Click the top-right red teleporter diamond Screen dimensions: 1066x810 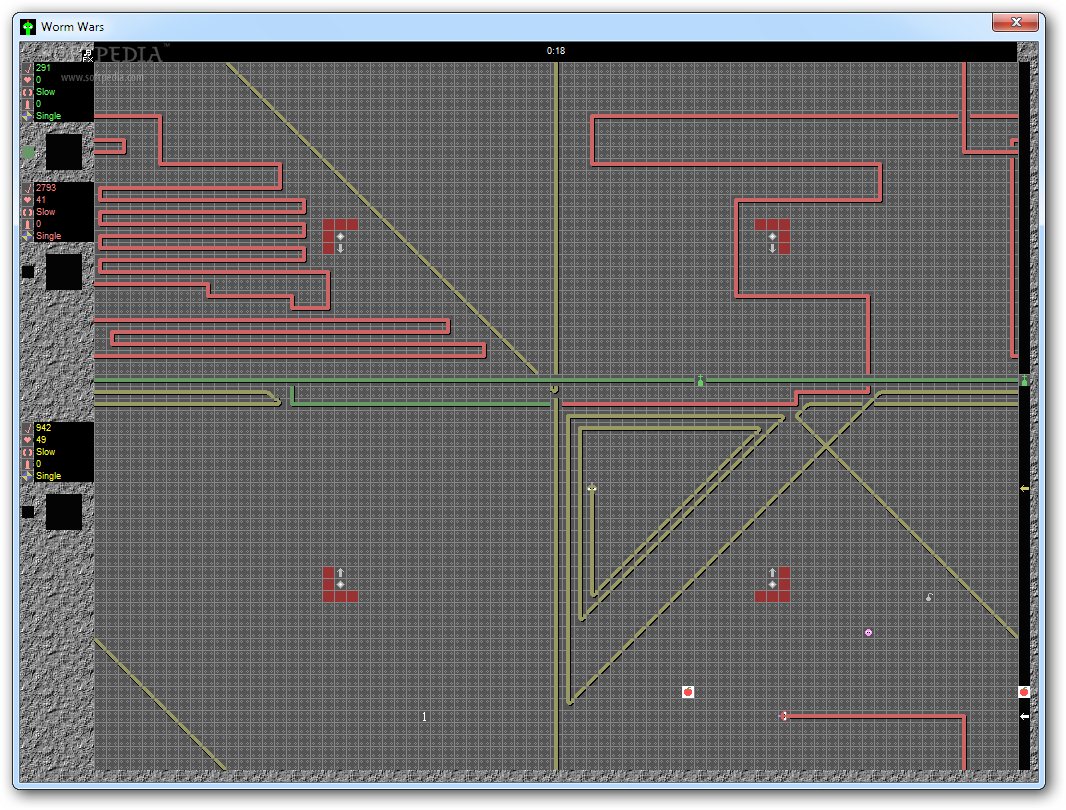772,237
